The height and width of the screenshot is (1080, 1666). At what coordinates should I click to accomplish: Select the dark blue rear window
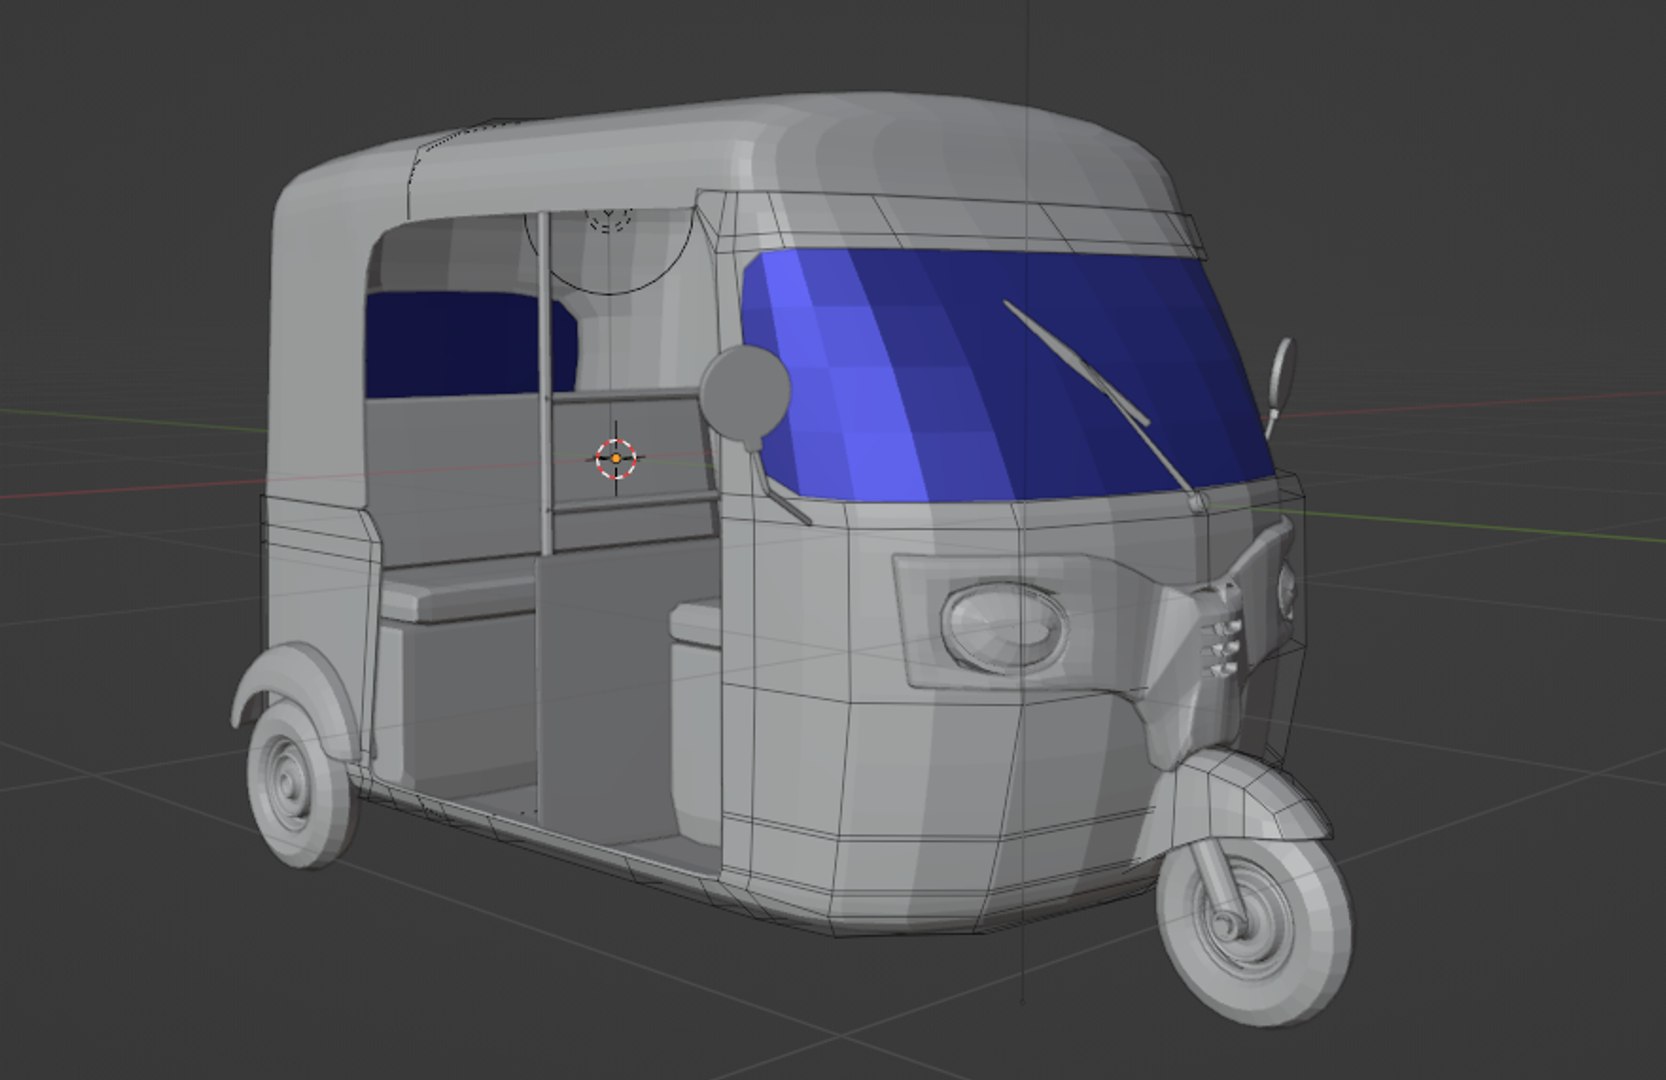click(x=470, y=345)
